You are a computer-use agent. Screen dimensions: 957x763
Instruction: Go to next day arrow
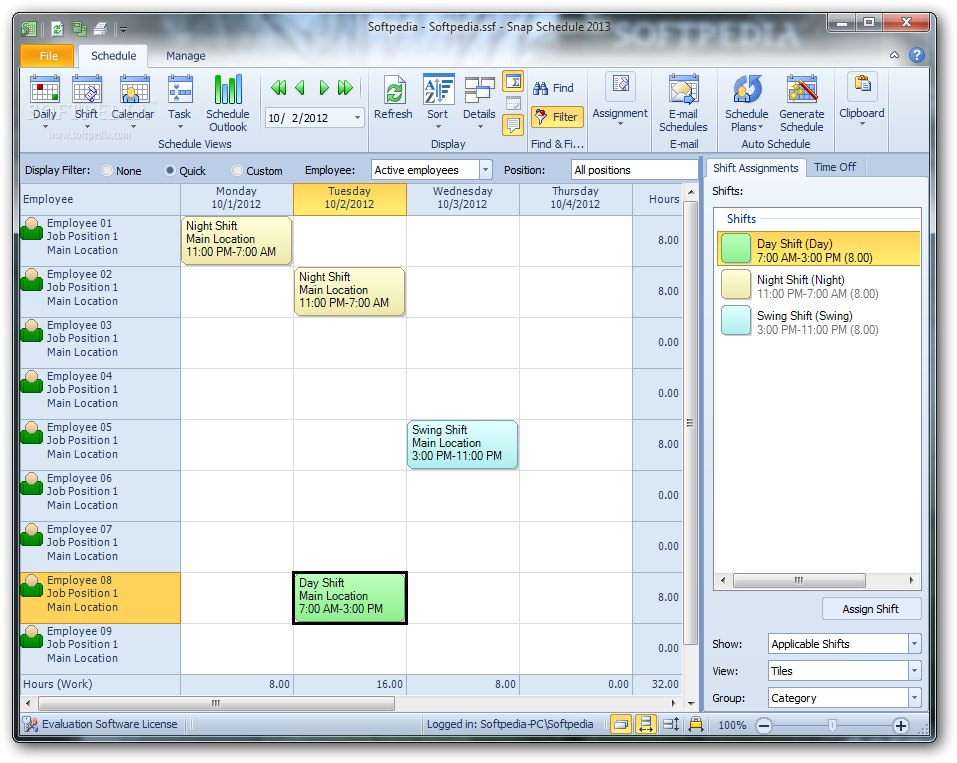click(x=323, y=88)
